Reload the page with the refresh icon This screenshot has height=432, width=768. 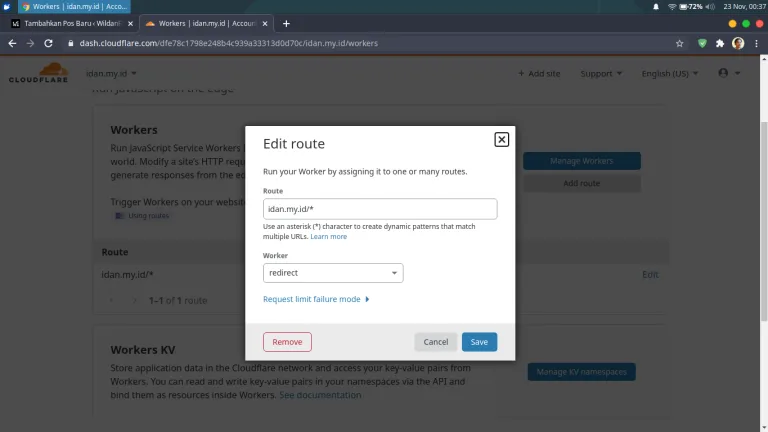pyautogui.click(x=49, y=43)
